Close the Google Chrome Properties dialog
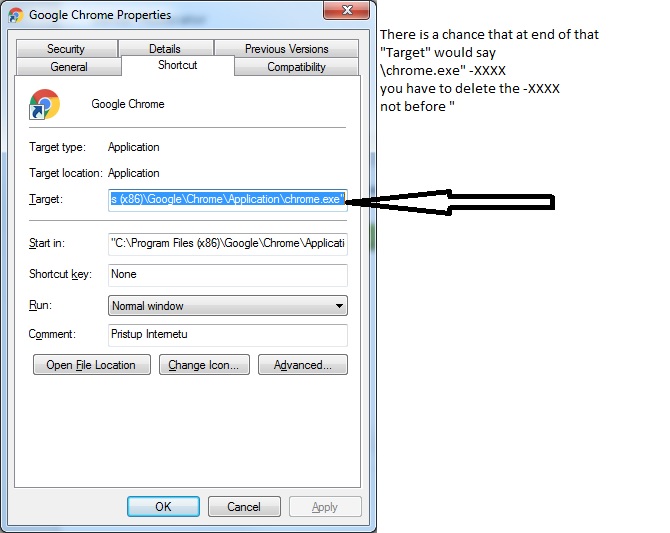Screen dimensions: 670x533 (347, 10)
